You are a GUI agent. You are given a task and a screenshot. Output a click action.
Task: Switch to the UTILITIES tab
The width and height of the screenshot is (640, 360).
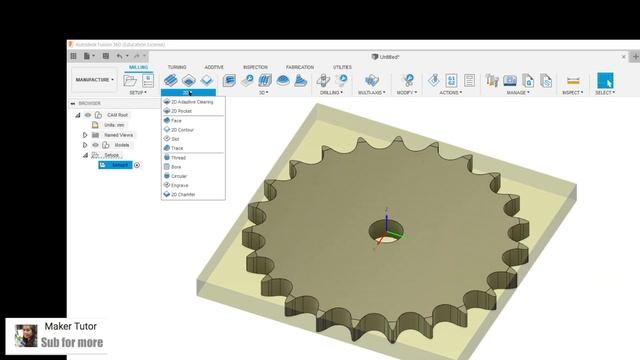[x=342, y=67]
